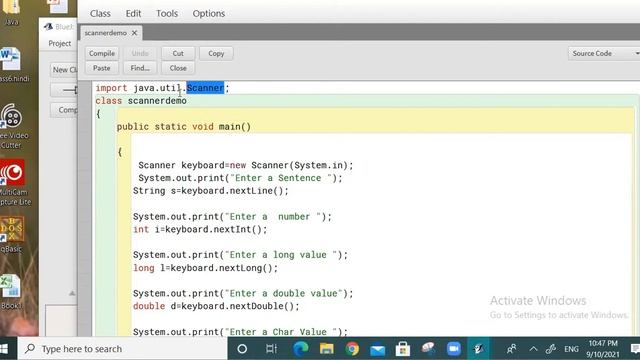Click the taskbar search box
The image size is (640, 360).
click(x=122, y=349)
